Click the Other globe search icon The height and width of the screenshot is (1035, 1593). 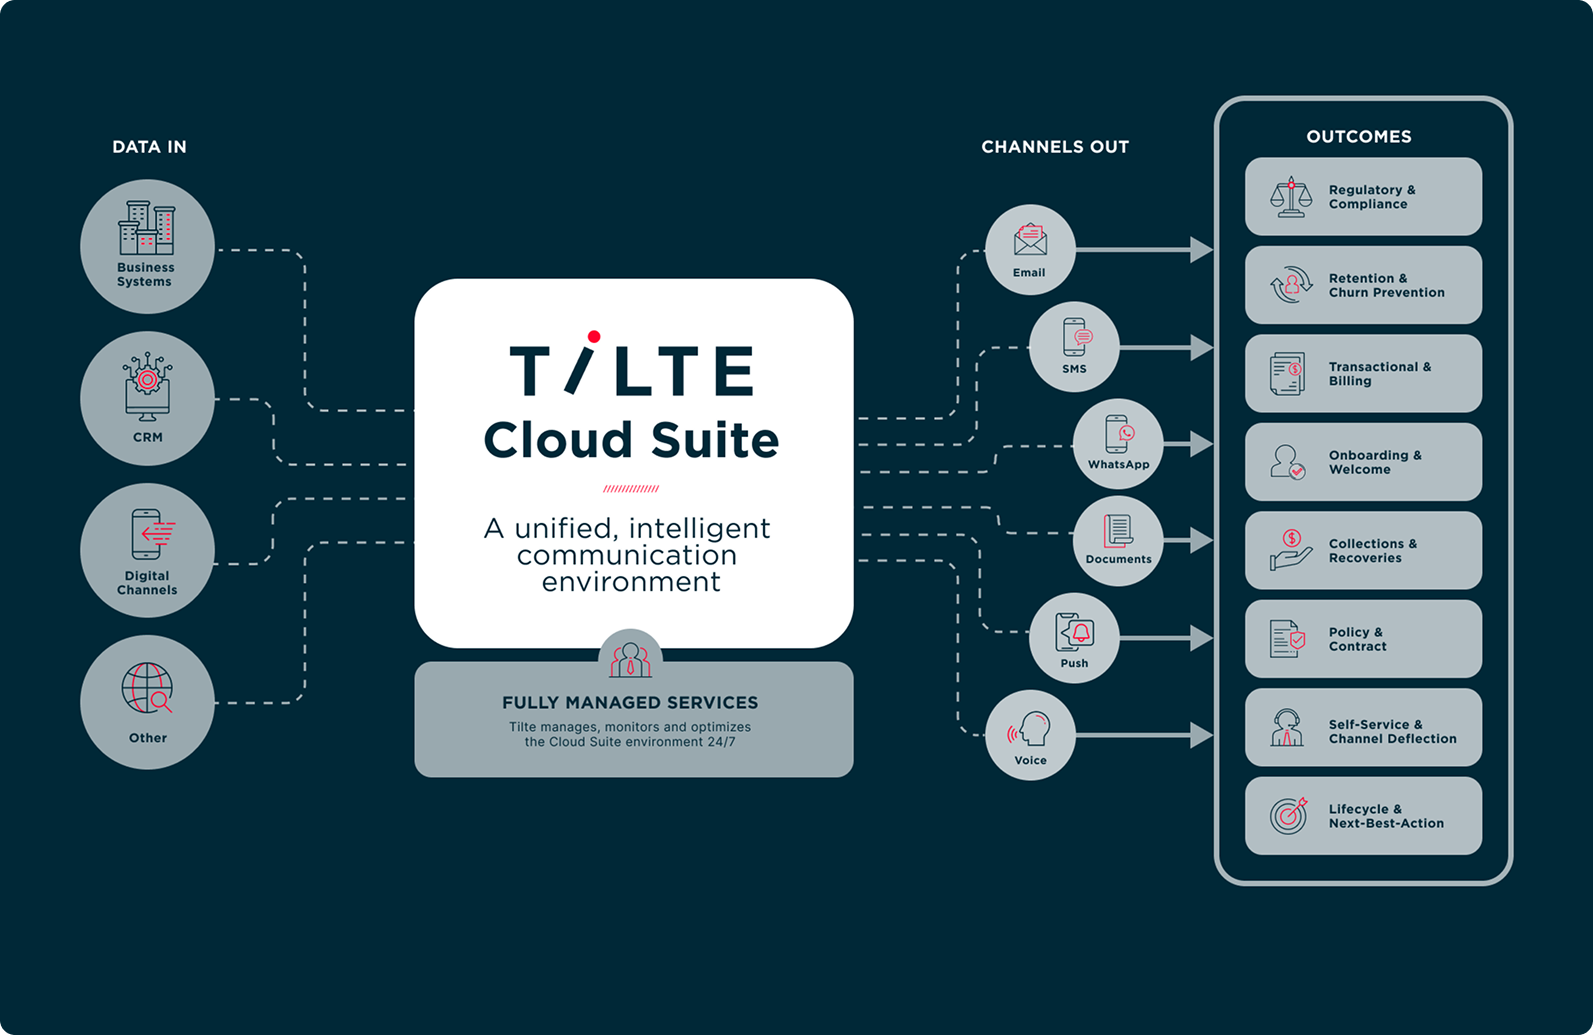point(147,688)
